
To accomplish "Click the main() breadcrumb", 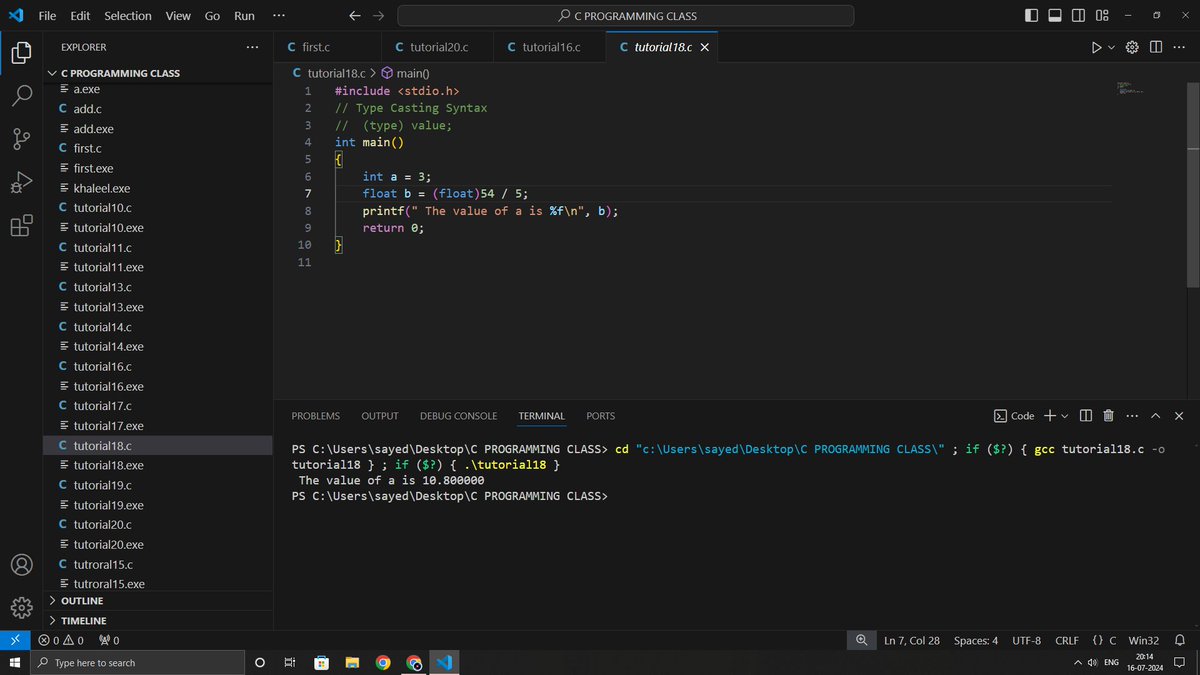I will coord(405,73).
